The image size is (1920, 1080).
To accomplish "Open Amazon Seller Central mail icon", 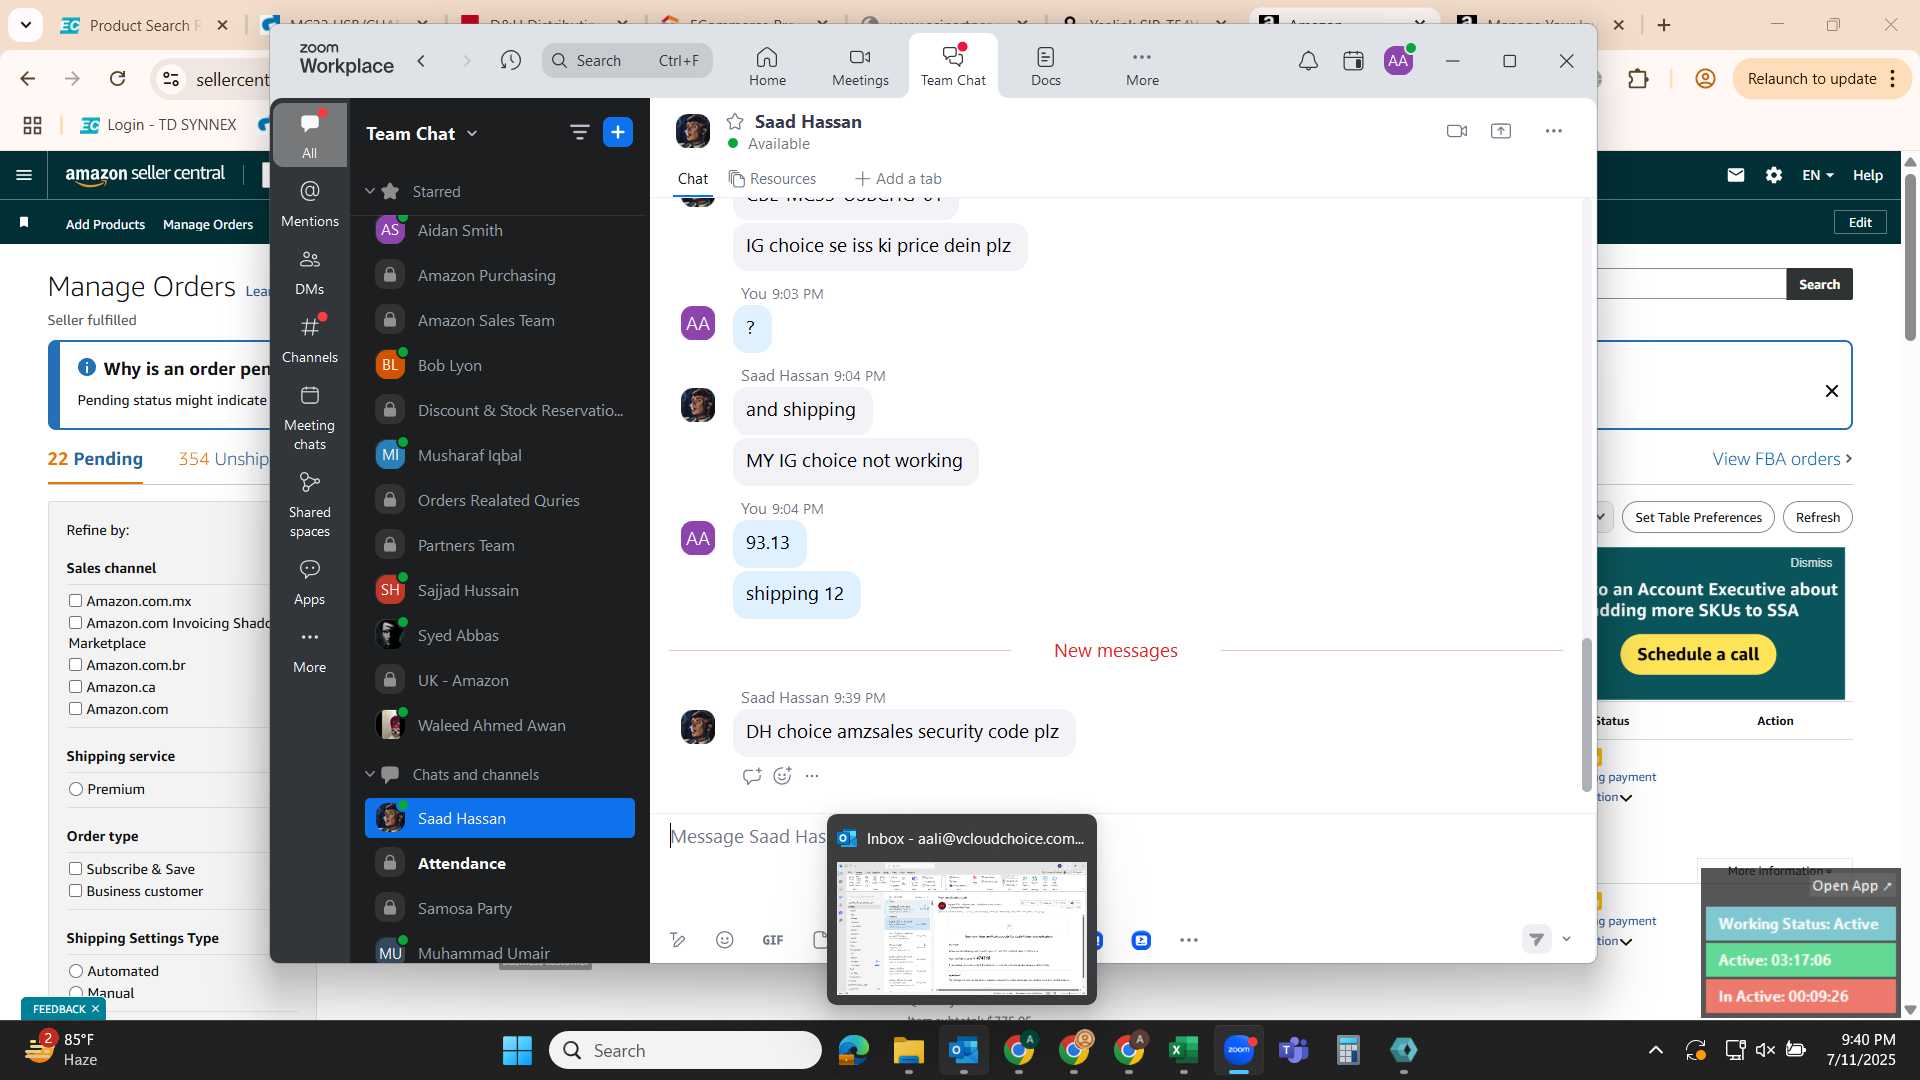I will click(x=1736, y=175).
